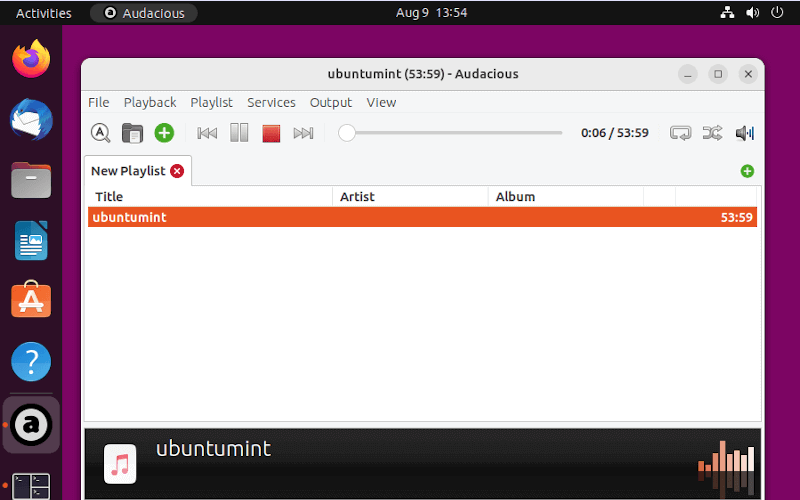Open Ubuntu Software from the dock
The image size is (800, 500).
(x=31, y=299)
